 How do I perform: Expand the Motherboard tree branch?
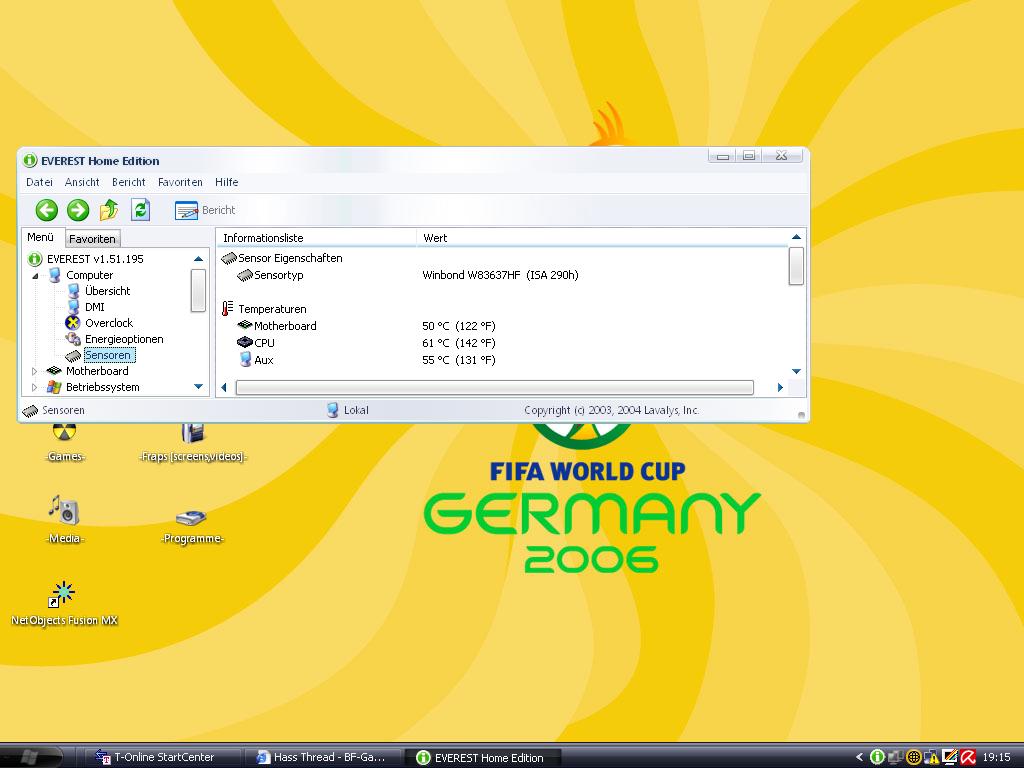point(35,371)
